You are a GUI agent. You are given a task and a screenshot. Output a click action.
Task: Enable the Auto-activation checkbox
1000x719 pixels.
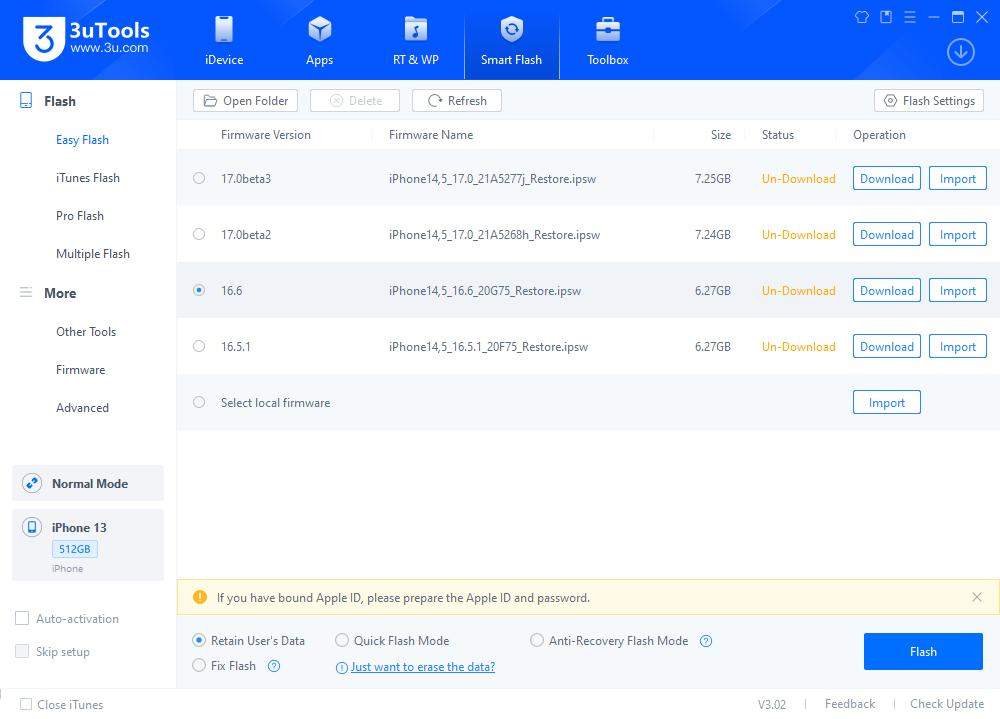(x=22, y=619)
